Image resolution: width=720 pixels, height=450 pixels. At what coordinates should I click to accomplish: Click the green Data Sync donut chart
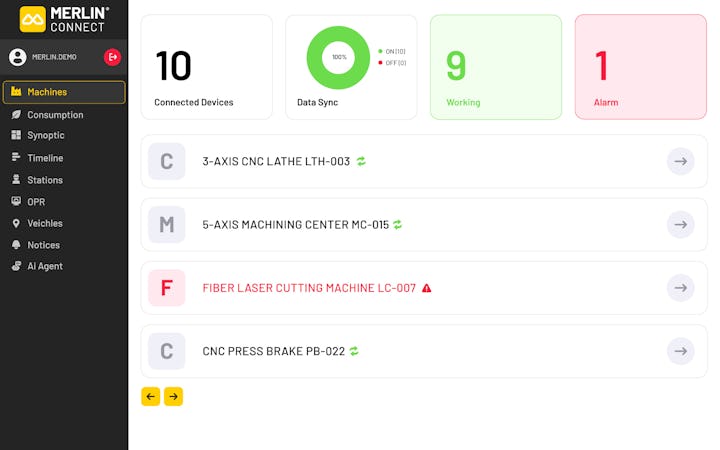338,57
